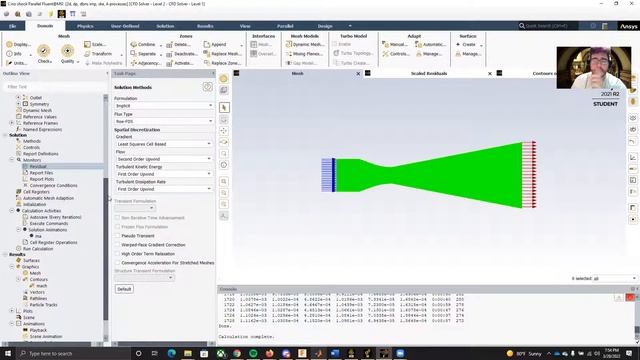Click Activate zones
640x360 pixels.
(x=180, y=63)
